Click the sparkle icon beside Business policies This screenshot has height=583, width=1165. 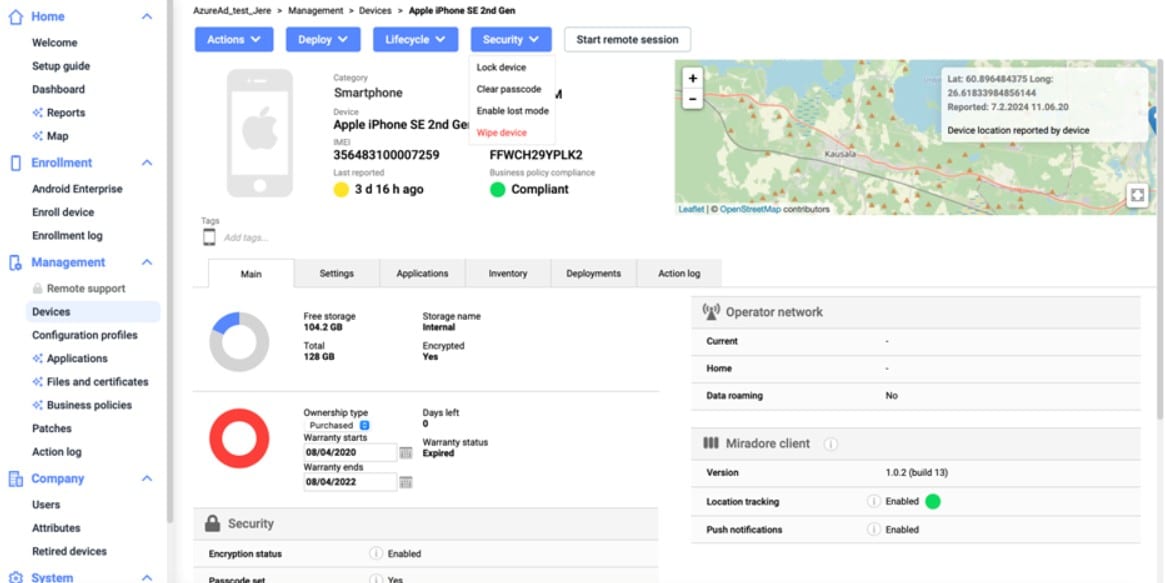37,405
